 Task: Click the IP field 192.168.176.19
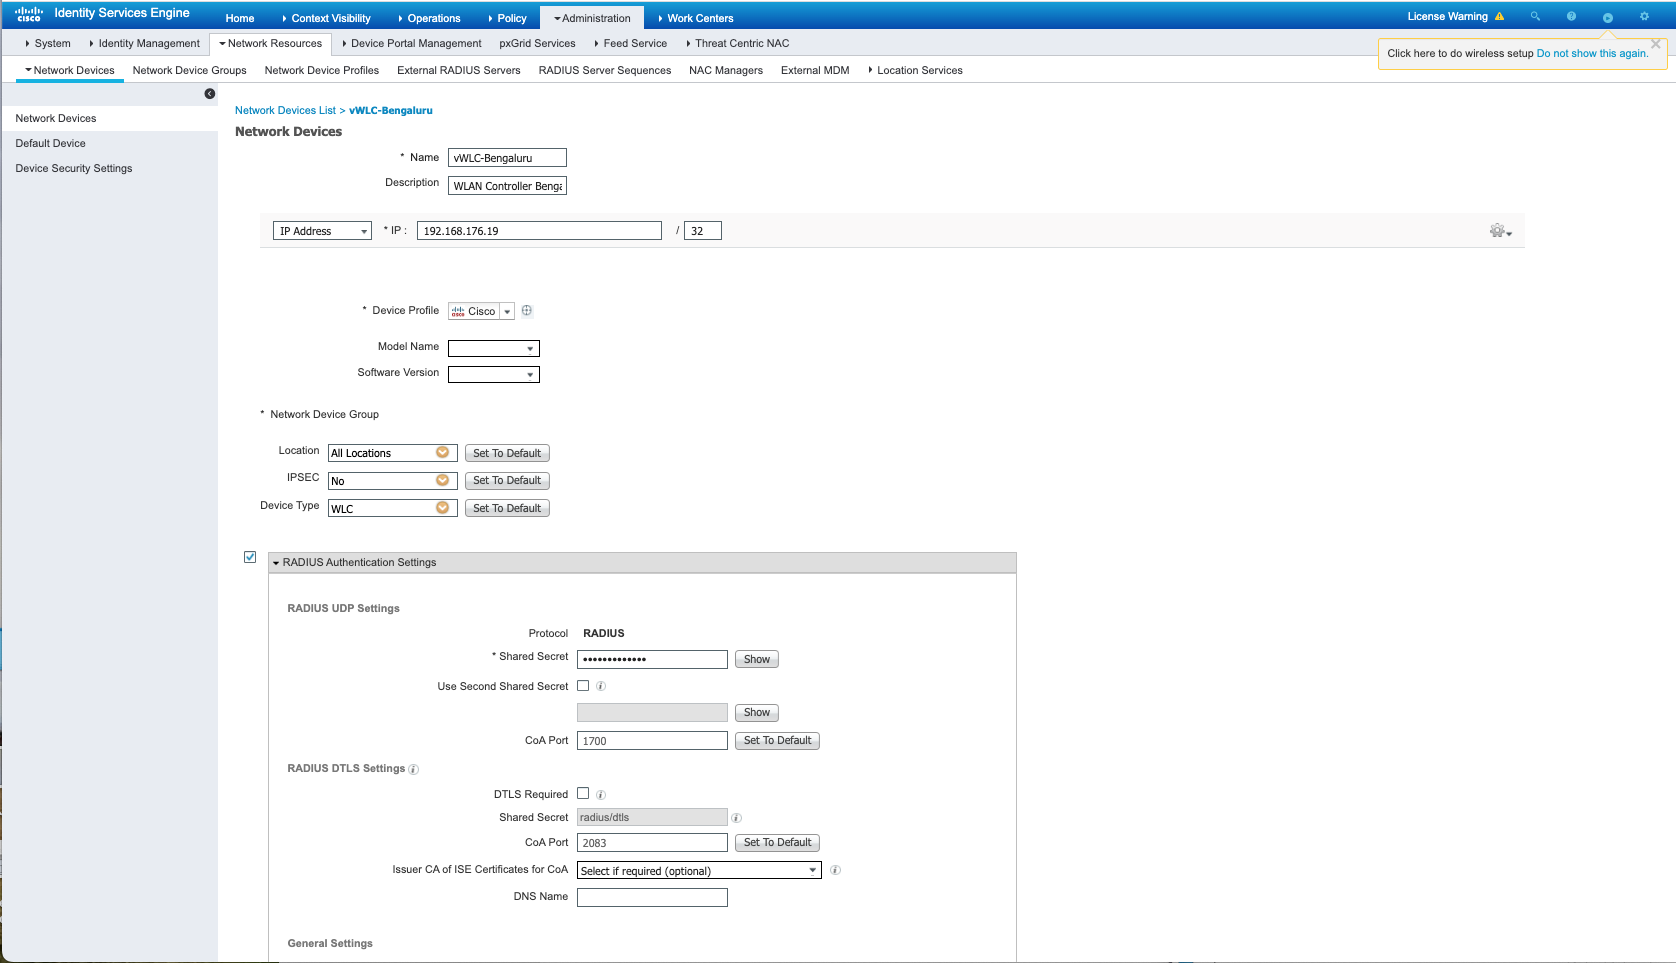(539, 231)
